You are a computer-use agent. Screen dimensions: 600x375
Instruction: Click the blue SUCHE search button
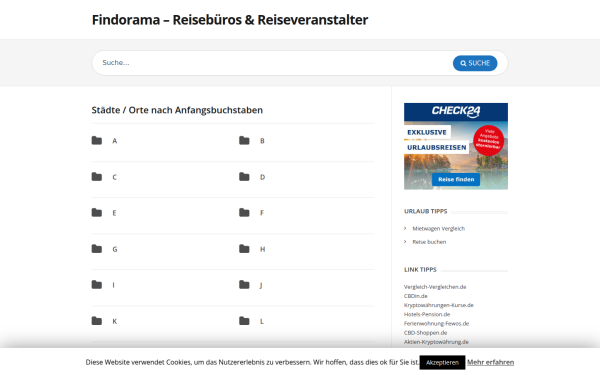pos(475,63)
